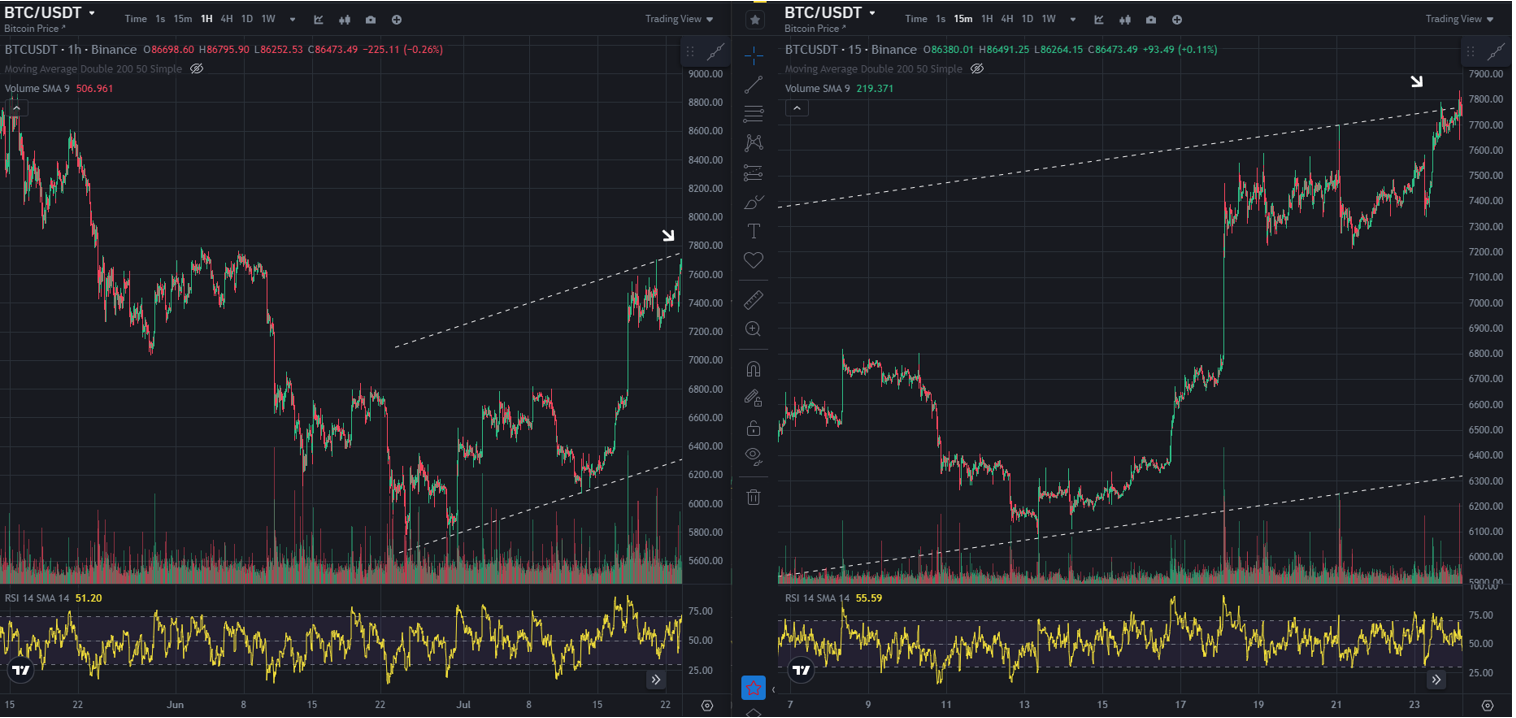Toggle magnet mode for drawings
Screen dimensions: 1516x718
coord(754,368)
